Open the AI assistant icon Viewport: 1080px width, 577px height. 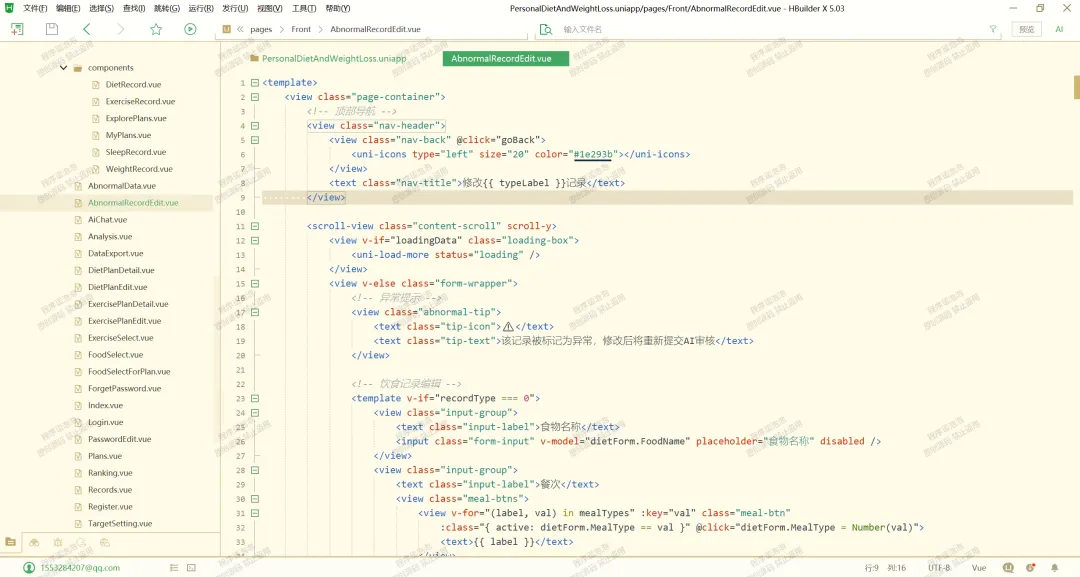pyautogui.click(x=1059, y=29)
